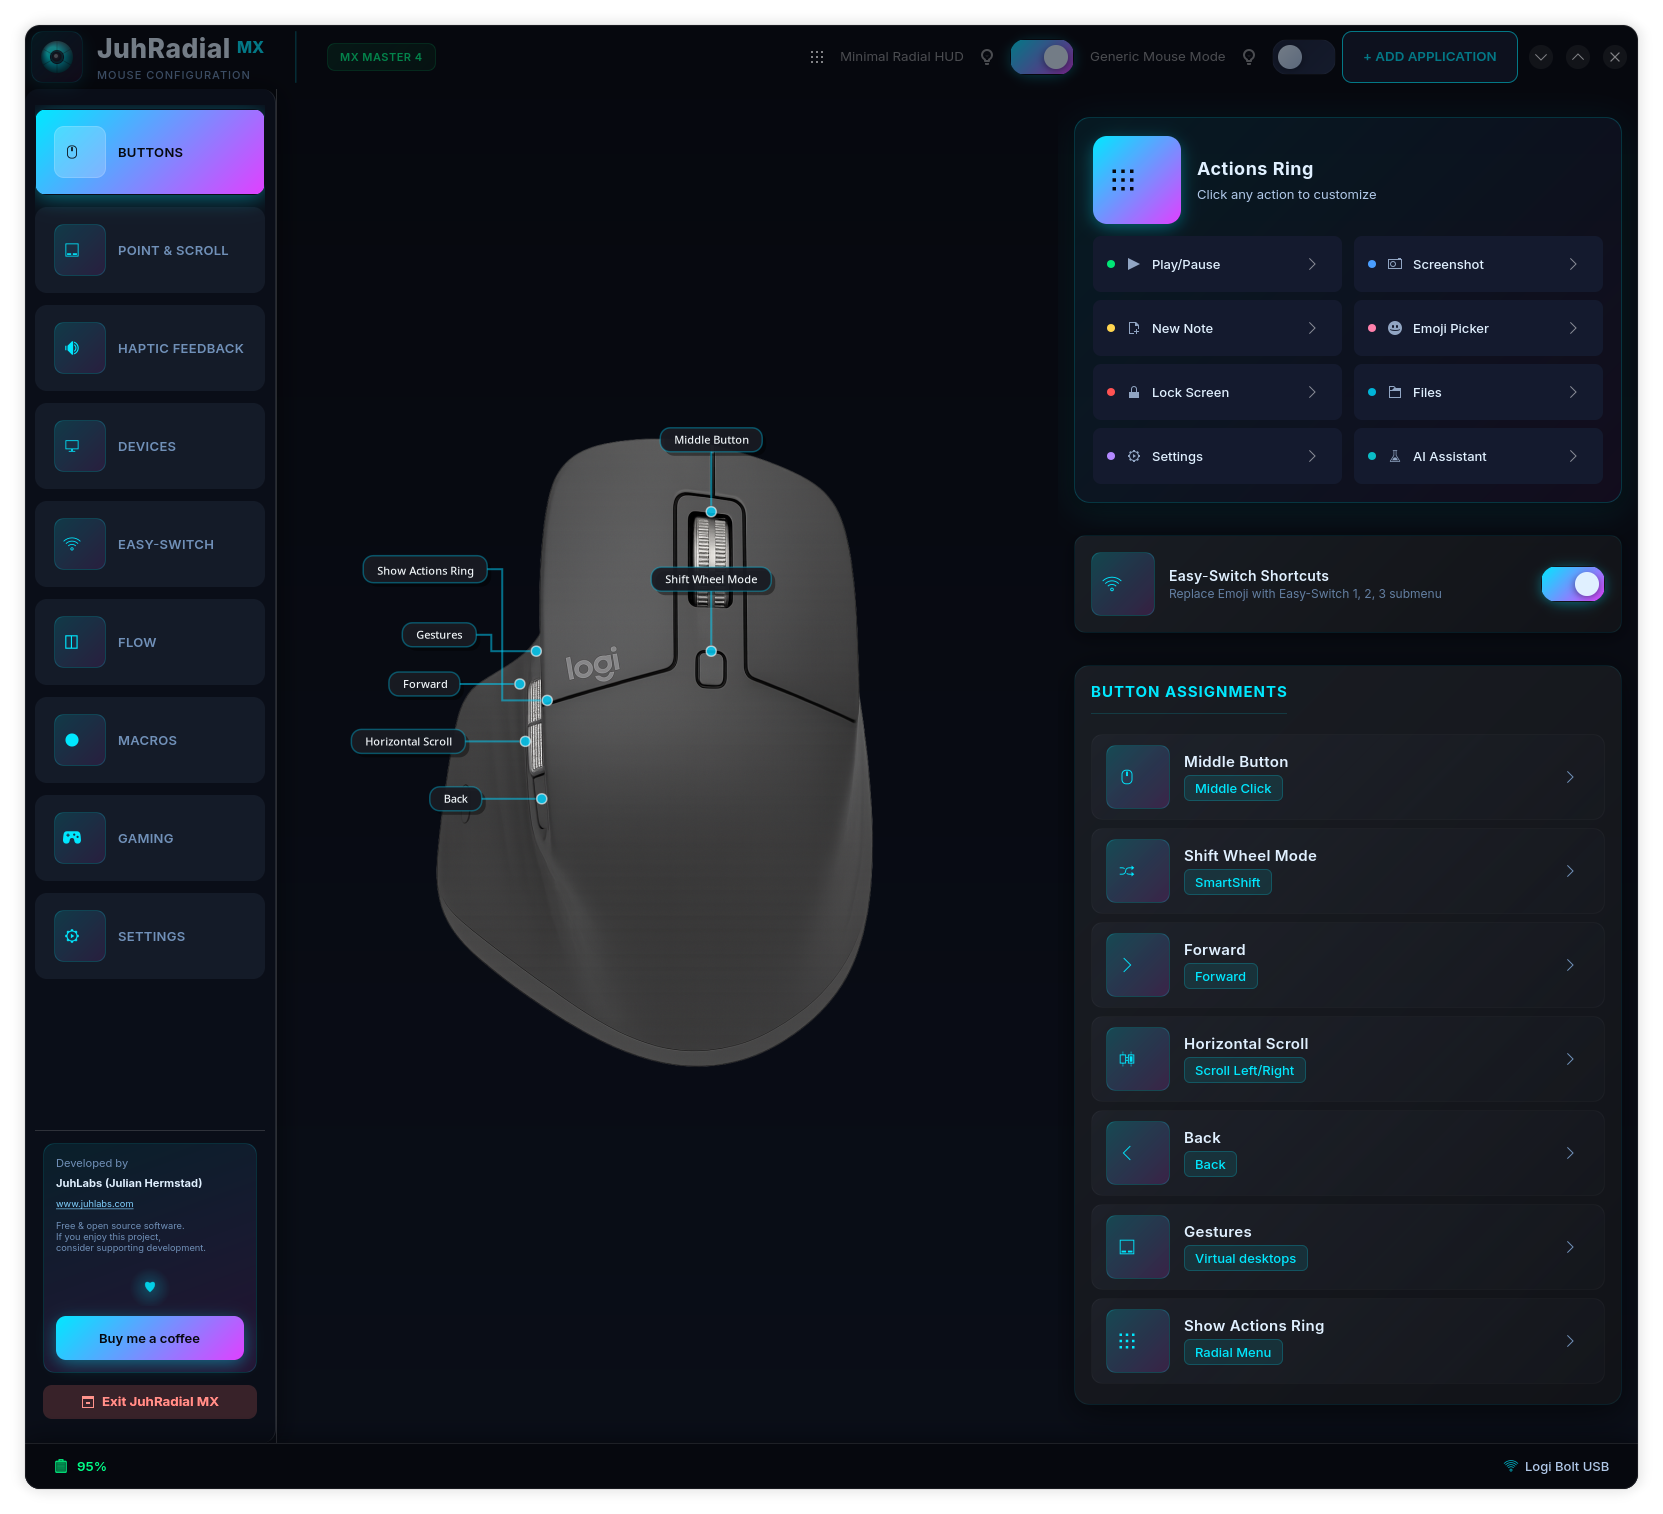Click the Middle Button assignment mouse icon
The height and width of the screenshot is (1514, 1663).
[x=1138, y=777]
